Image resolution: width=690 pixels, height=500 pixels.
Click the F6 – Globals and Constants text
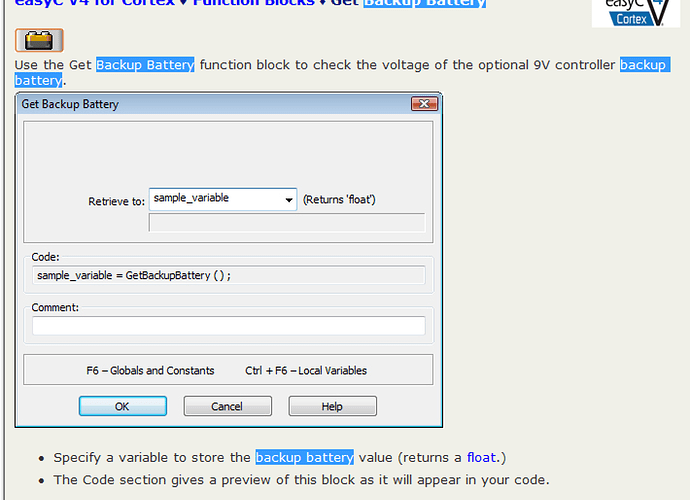(150, 371)
